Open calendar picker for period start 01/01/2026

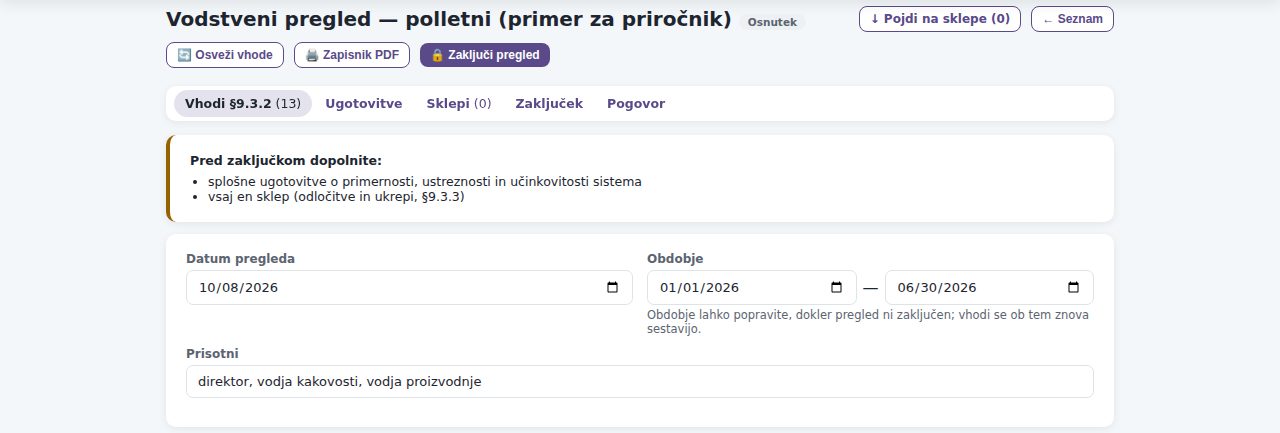(x=837, y=288)
